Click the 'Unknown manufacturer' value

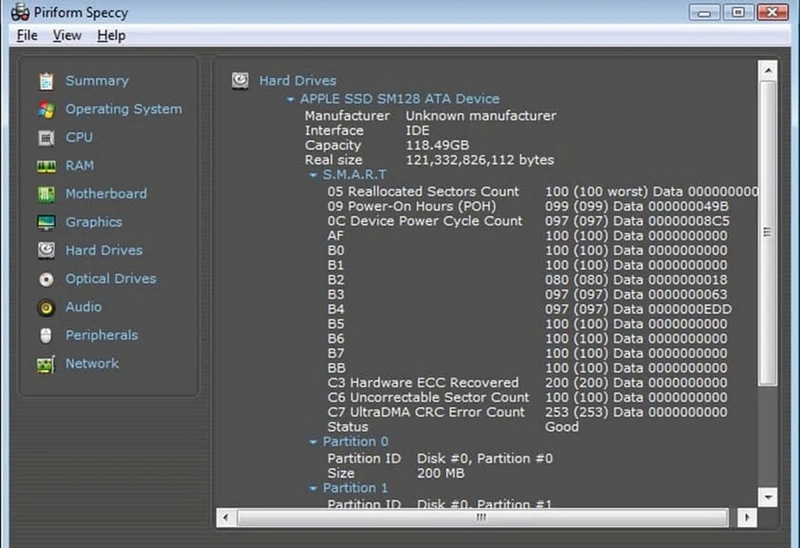(481, 116)
